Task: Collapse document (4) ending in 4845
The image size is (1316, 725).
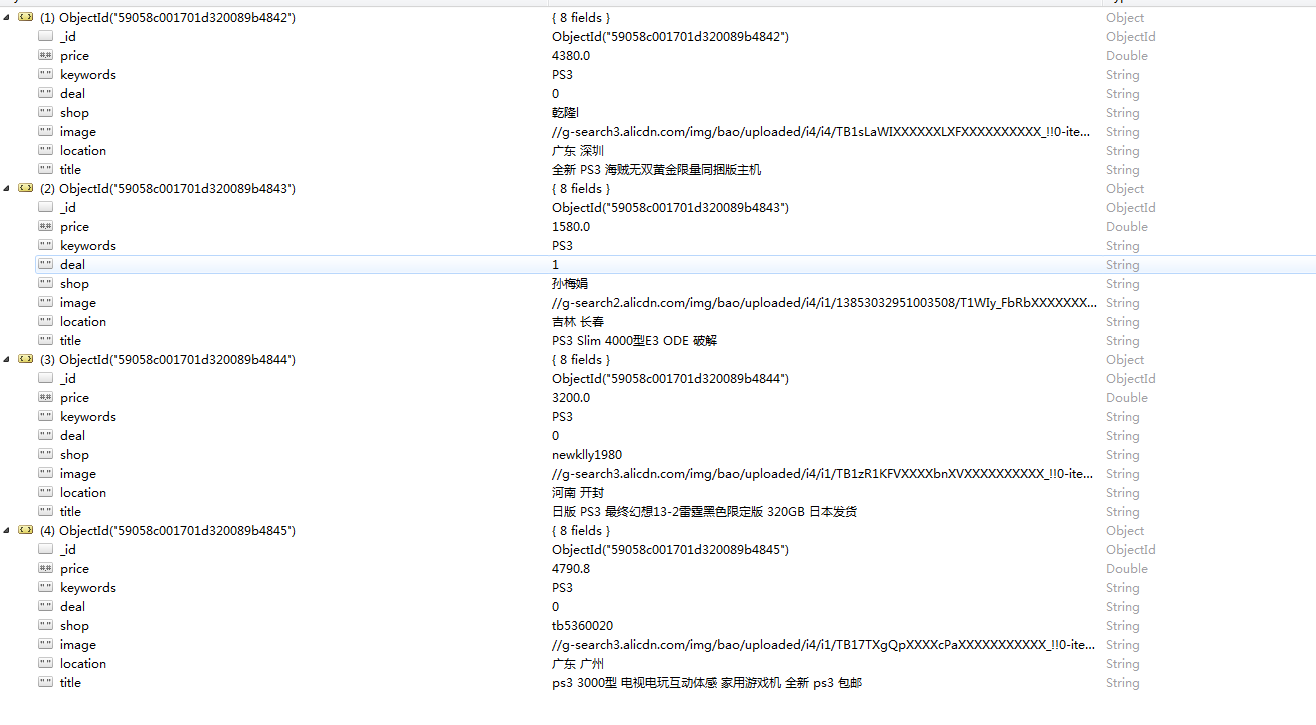Action: click(7, 531)
